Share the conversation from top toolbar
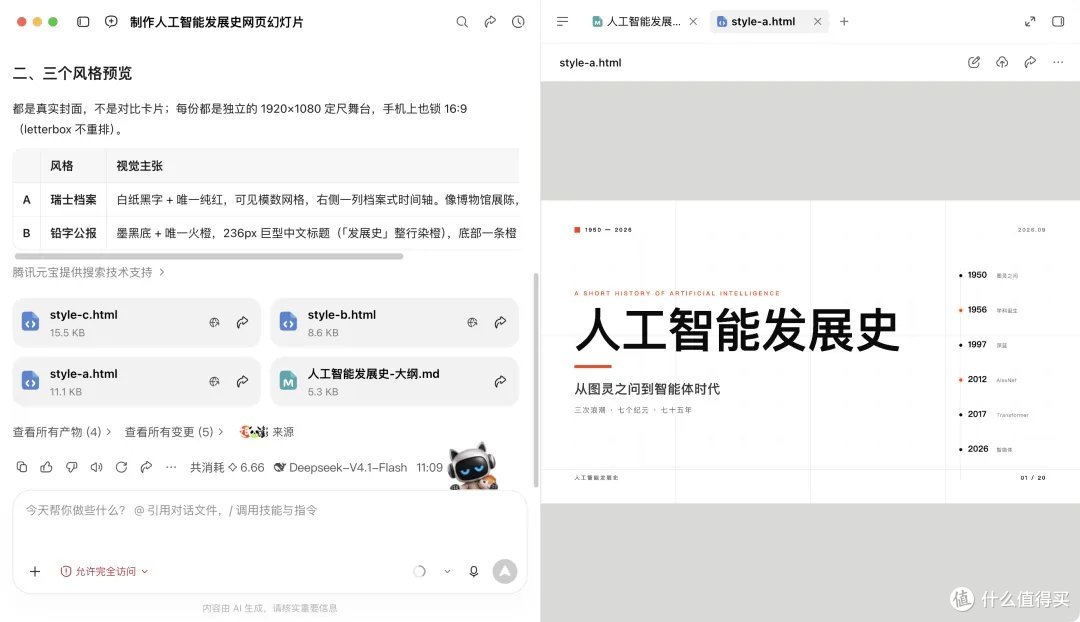 490,22
